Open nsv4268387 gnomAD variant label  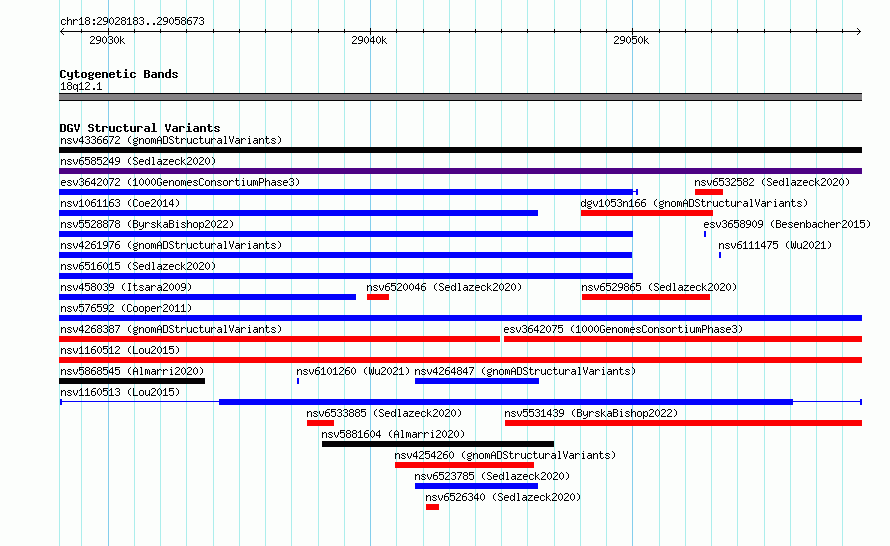click(171, 329)
